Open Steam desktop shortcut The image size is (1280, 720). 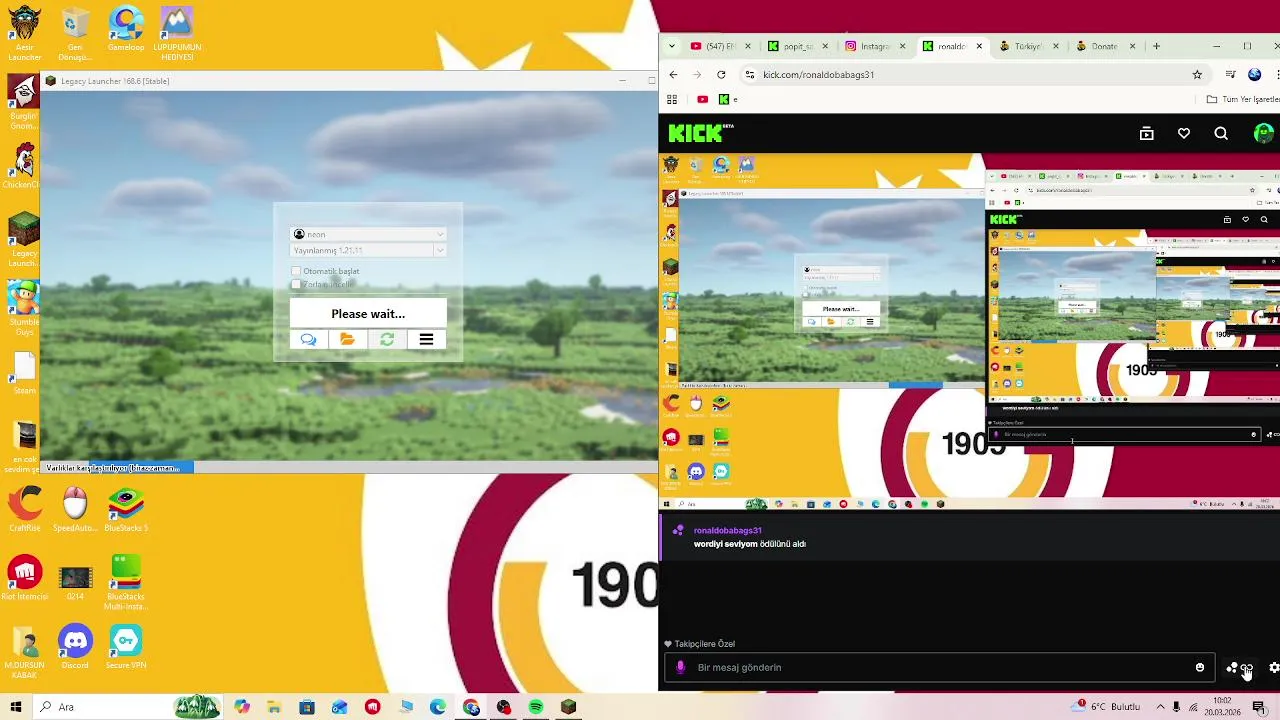[x=24, y=372]
